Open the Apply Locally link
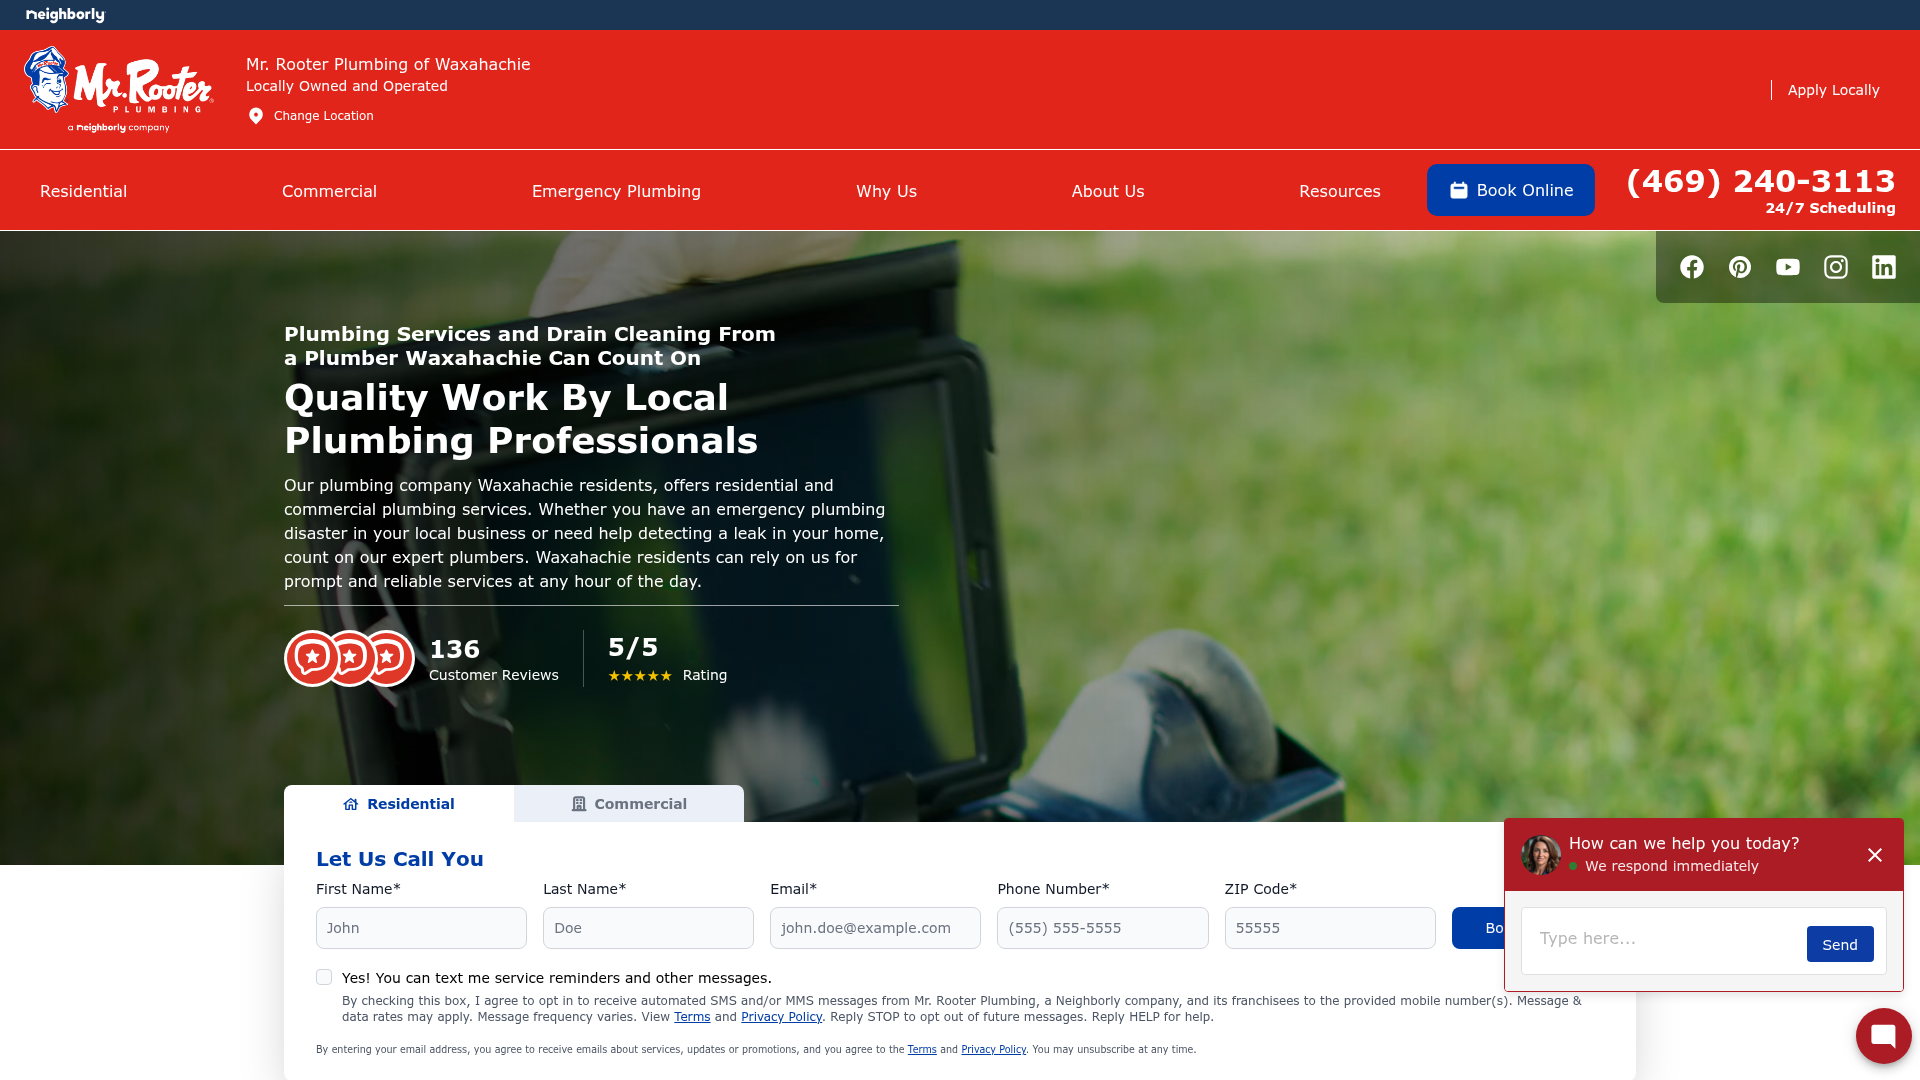 pos(1833,90)
